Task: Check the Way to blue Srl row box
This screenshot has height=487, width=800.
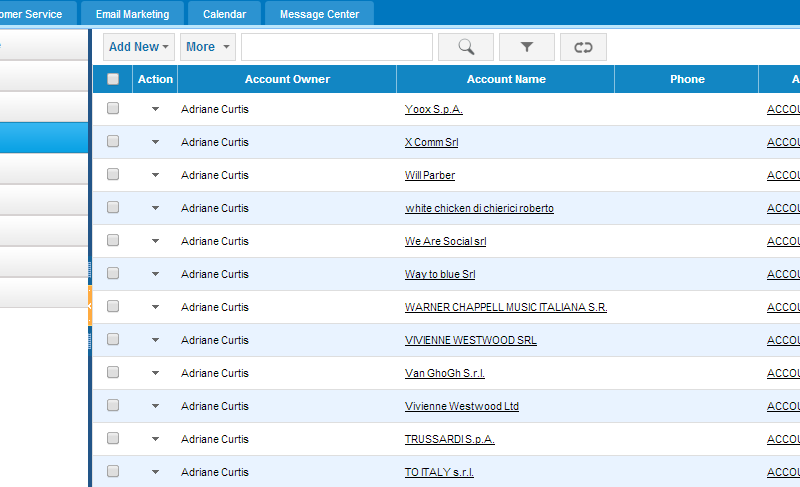Action: (x=113, y=273)
